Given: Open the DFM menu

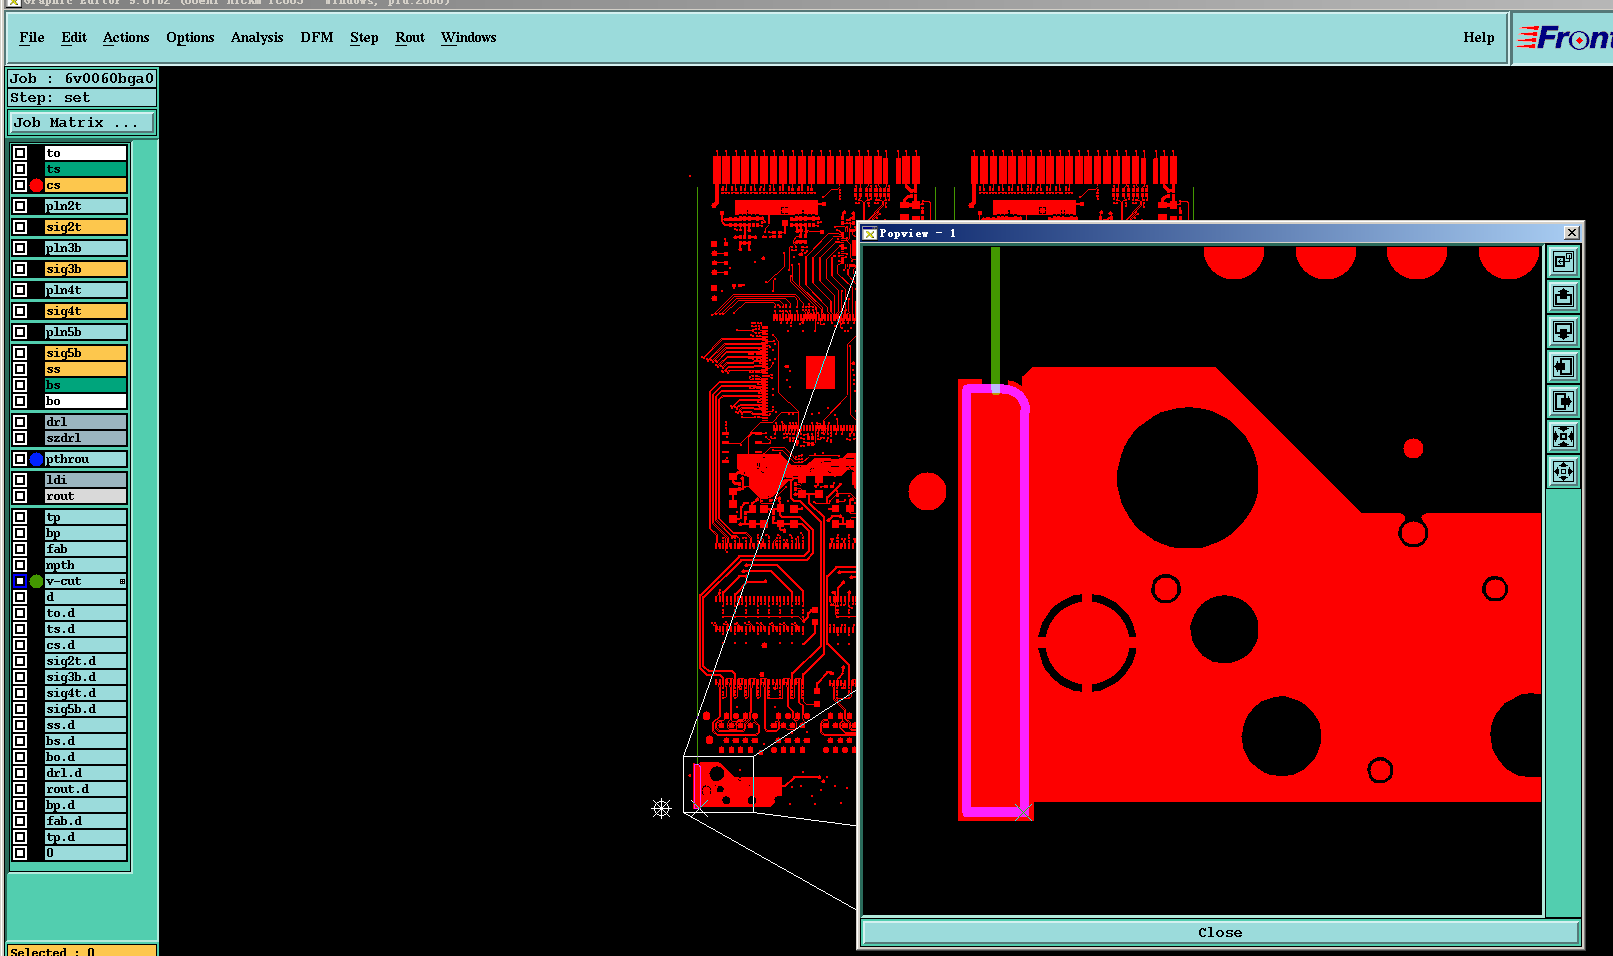Looking at the screenshot, I should (x=317, y=38).
